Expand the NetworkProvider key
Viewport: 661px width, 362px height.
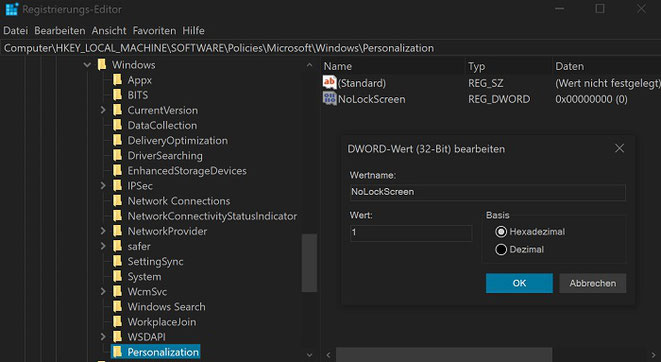[x=103, y=231]
